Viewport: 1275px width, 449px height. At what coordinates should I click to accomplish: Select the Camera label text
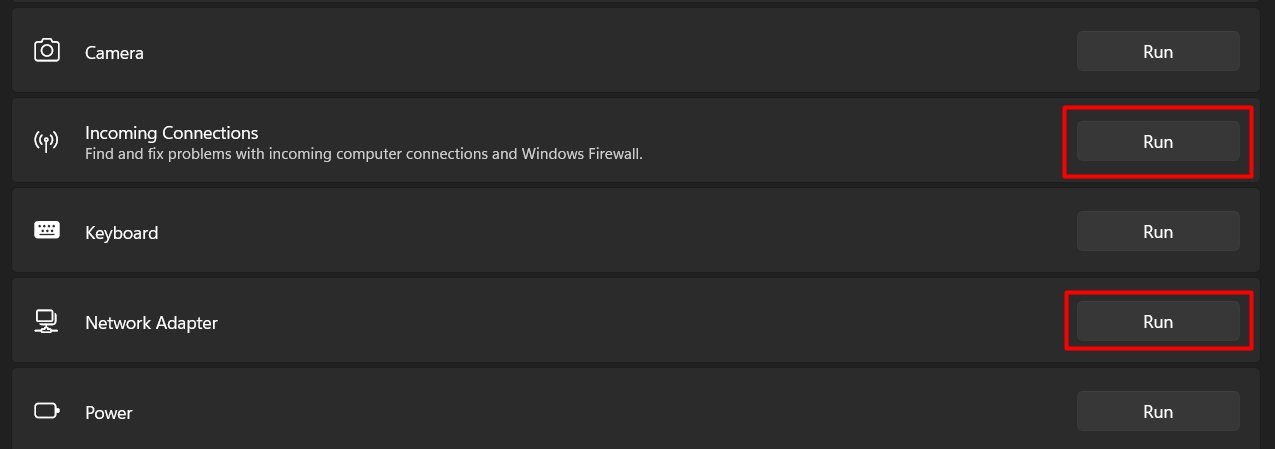pos(114,53)
